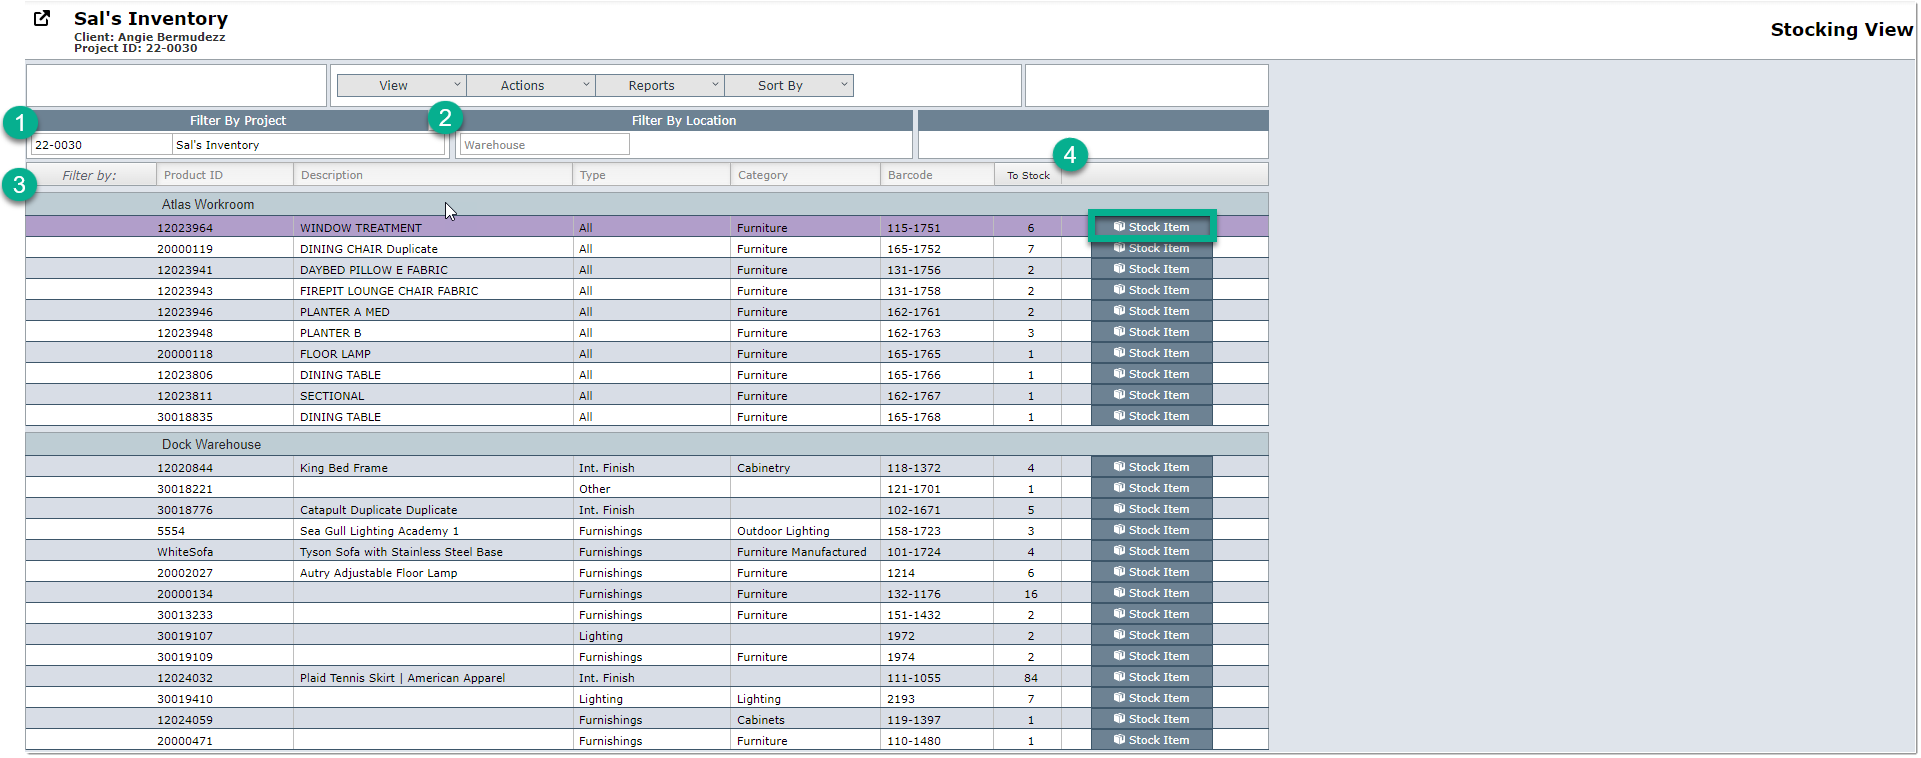The width and height of the screenshot is (1921, 758).
Task: Stock Item for Catapult Duplicate Duplicate
Action: click(1152, 509)
